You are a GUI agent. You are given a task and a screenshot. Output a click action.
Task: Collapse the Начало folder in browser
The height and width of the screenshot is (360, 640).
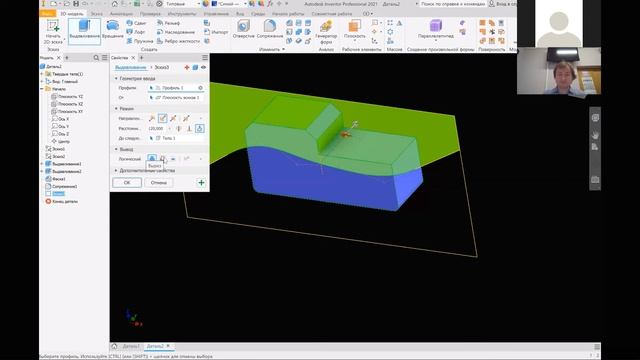pos(42,89)
